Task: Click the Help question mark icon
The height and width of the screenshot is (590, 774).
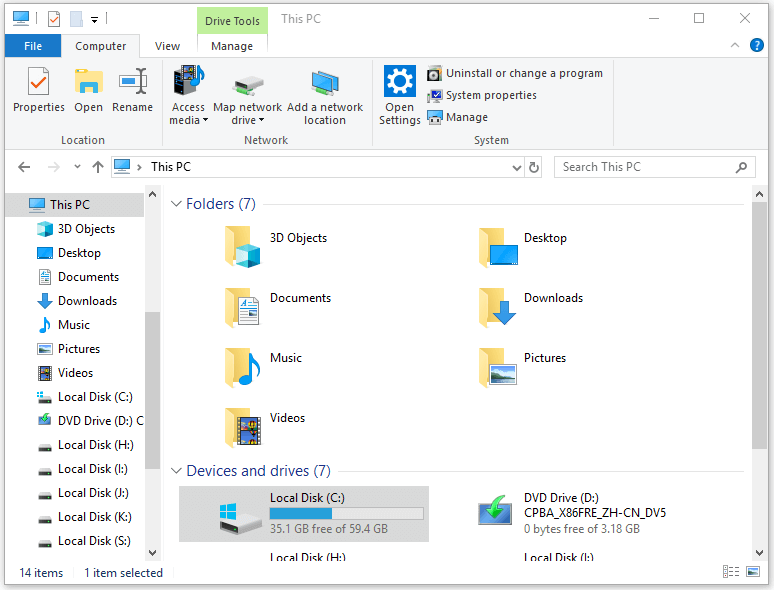Action: click(x=757, y=45)
